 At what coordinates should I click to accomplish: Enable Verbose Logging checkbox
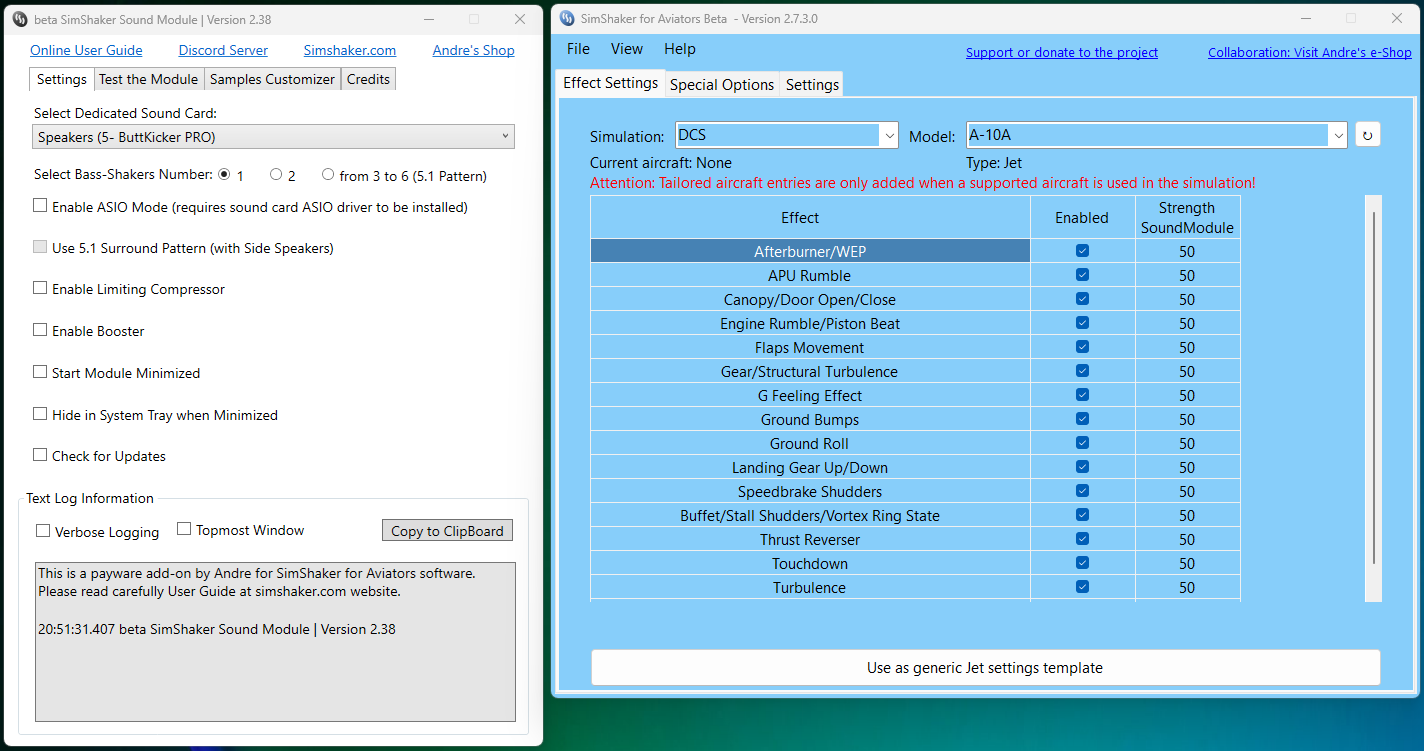43,530
